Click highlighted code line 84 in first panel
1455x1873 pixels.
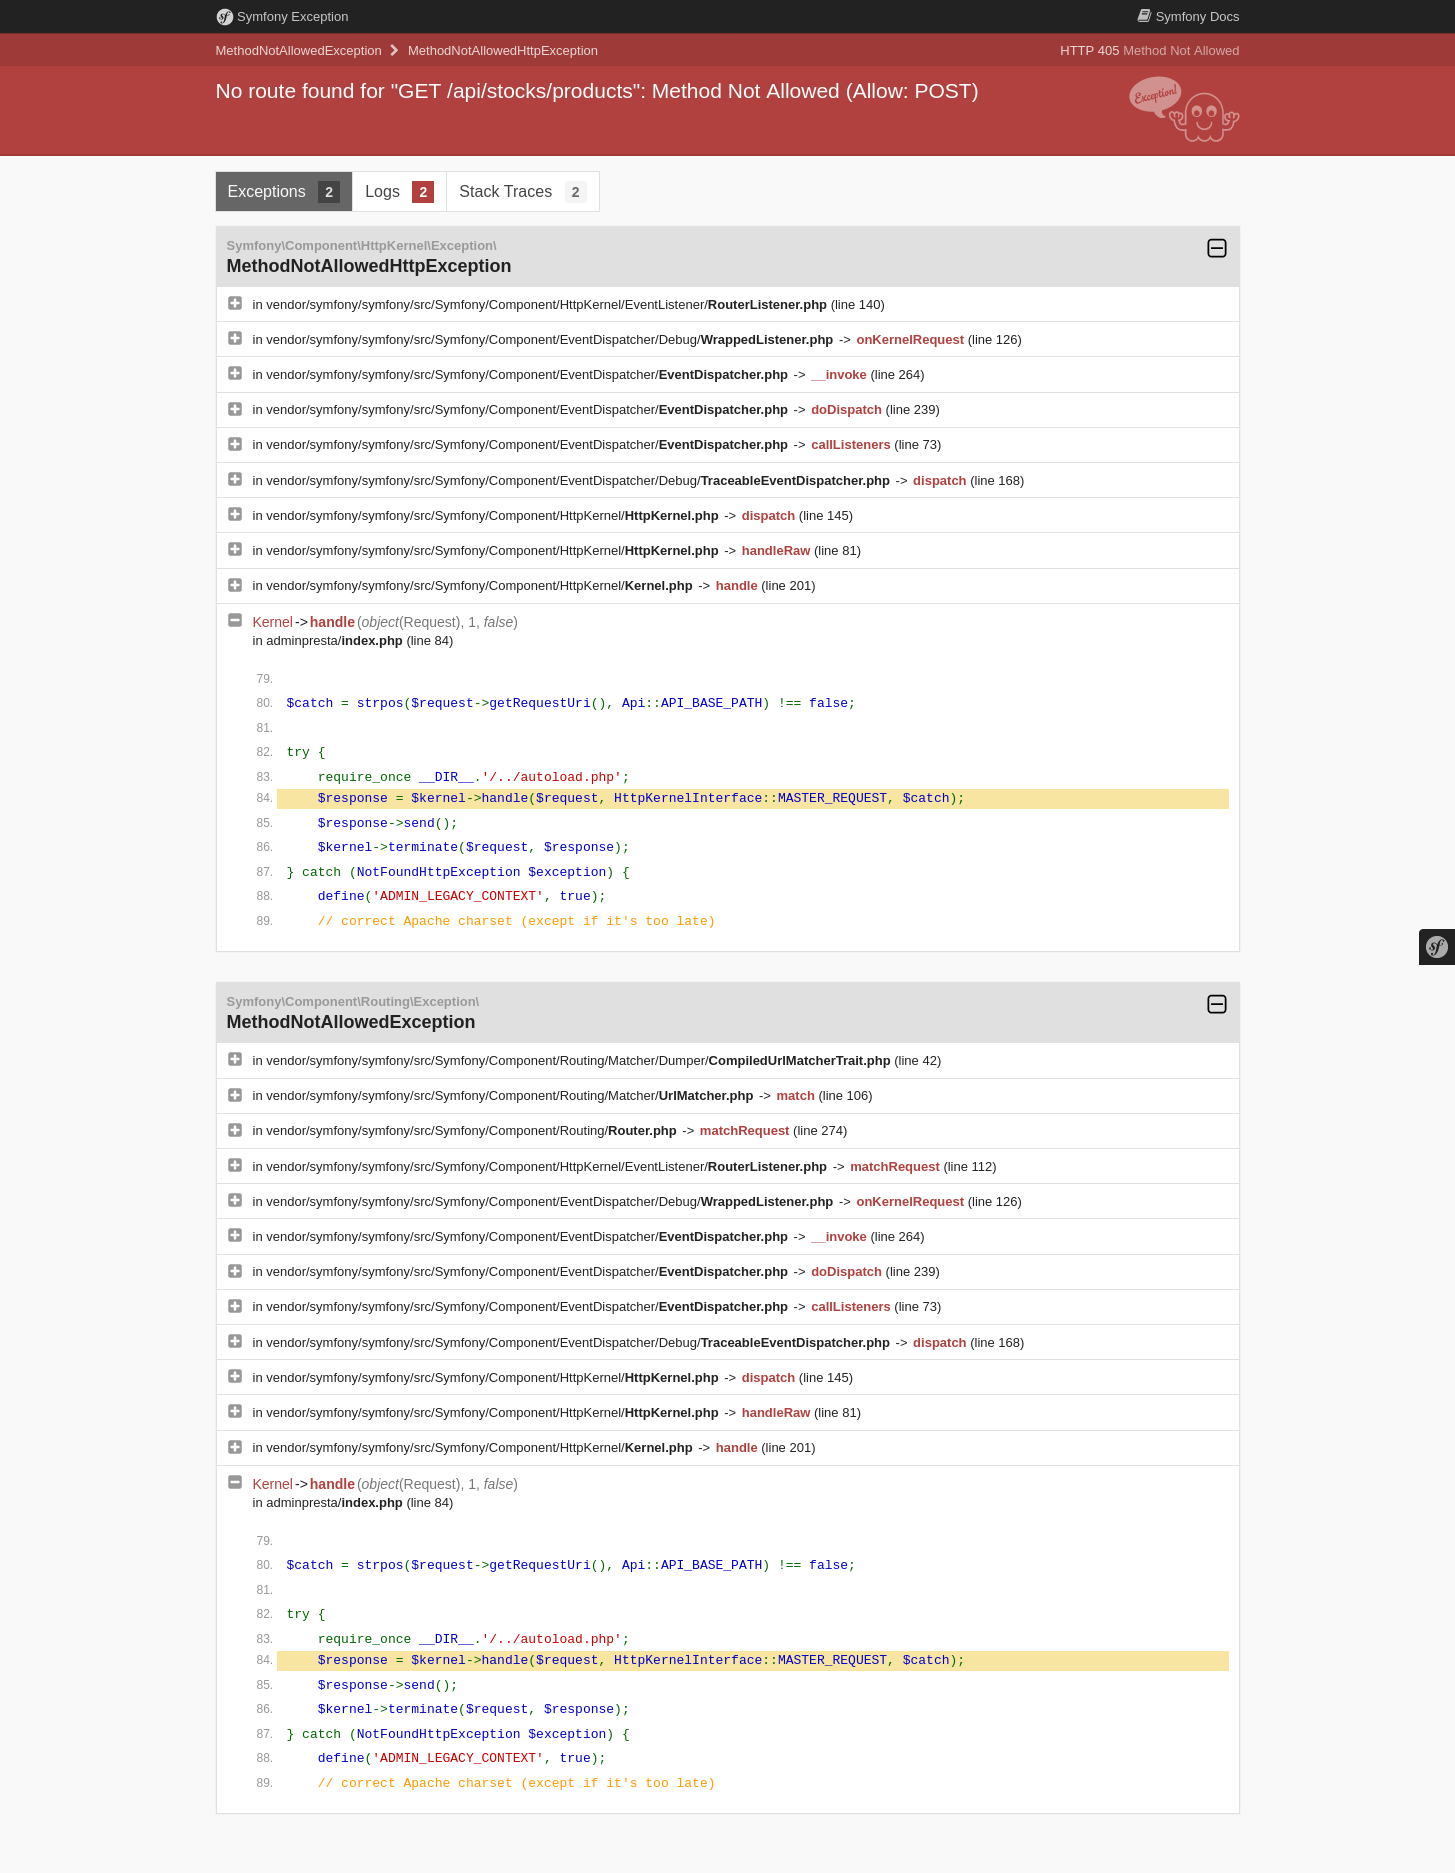(753, 798)
